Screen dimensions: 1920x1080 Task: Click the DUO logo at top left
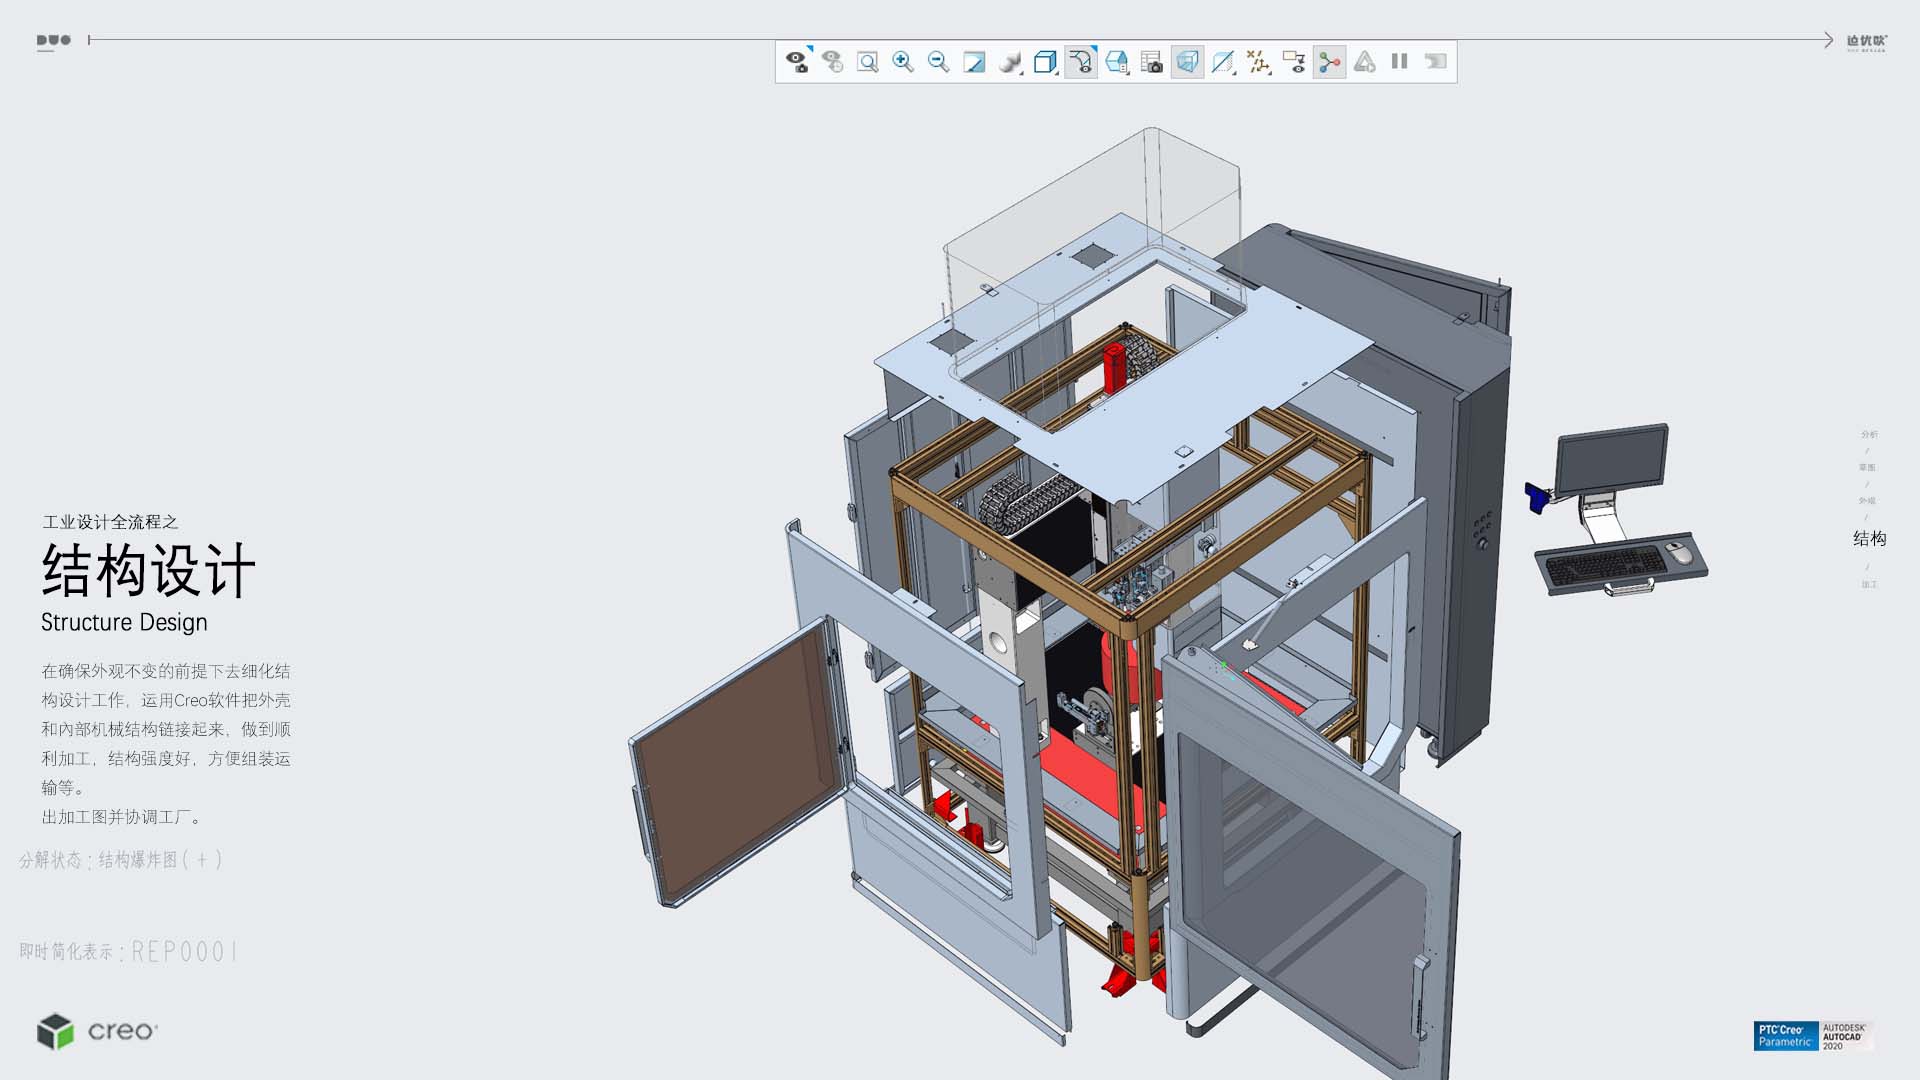54,41
